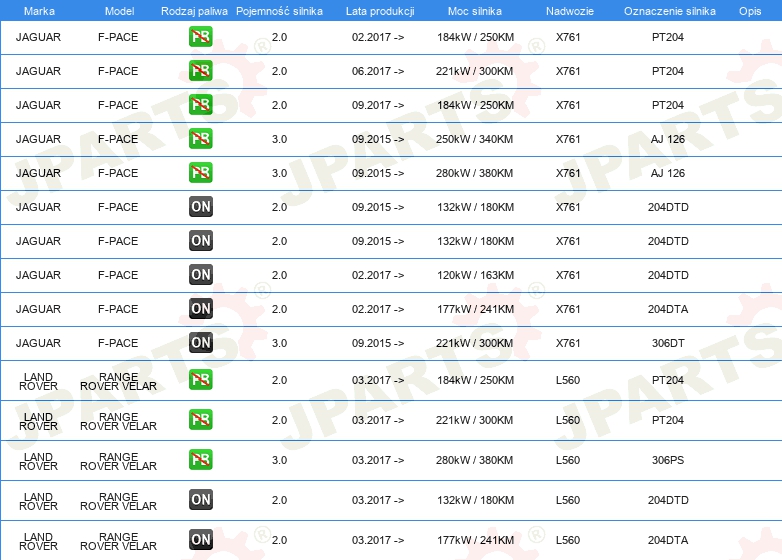Screen dimensions: 782x560
Task: Click diesel ON icon in Velar 132kW / 180KM row
Action: [x=201, y=500]
